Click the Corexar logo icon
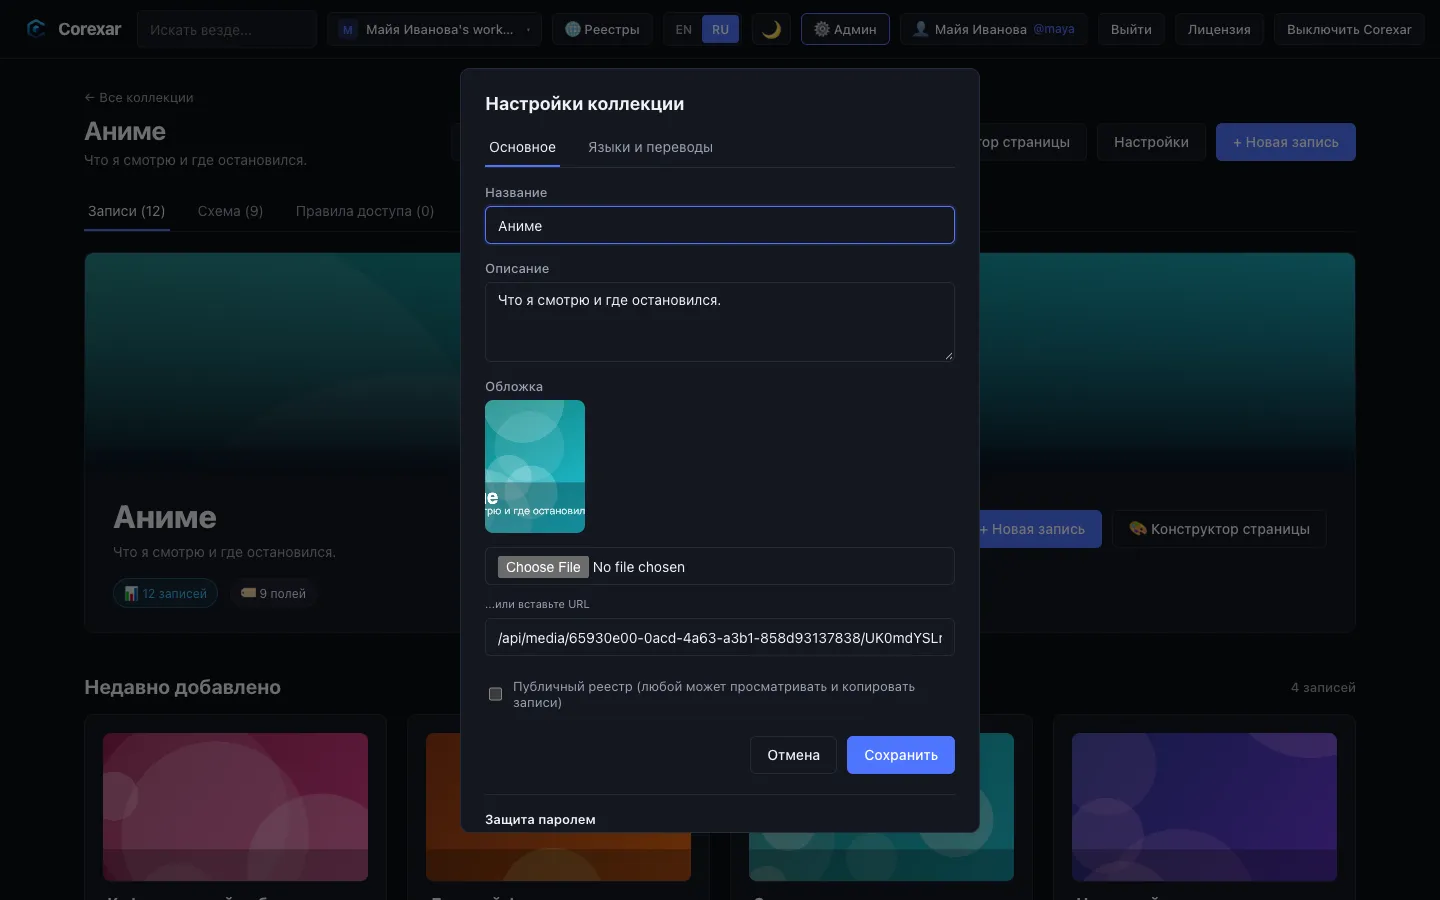Viewport: 1440px width, 900px height. (36, 29)
